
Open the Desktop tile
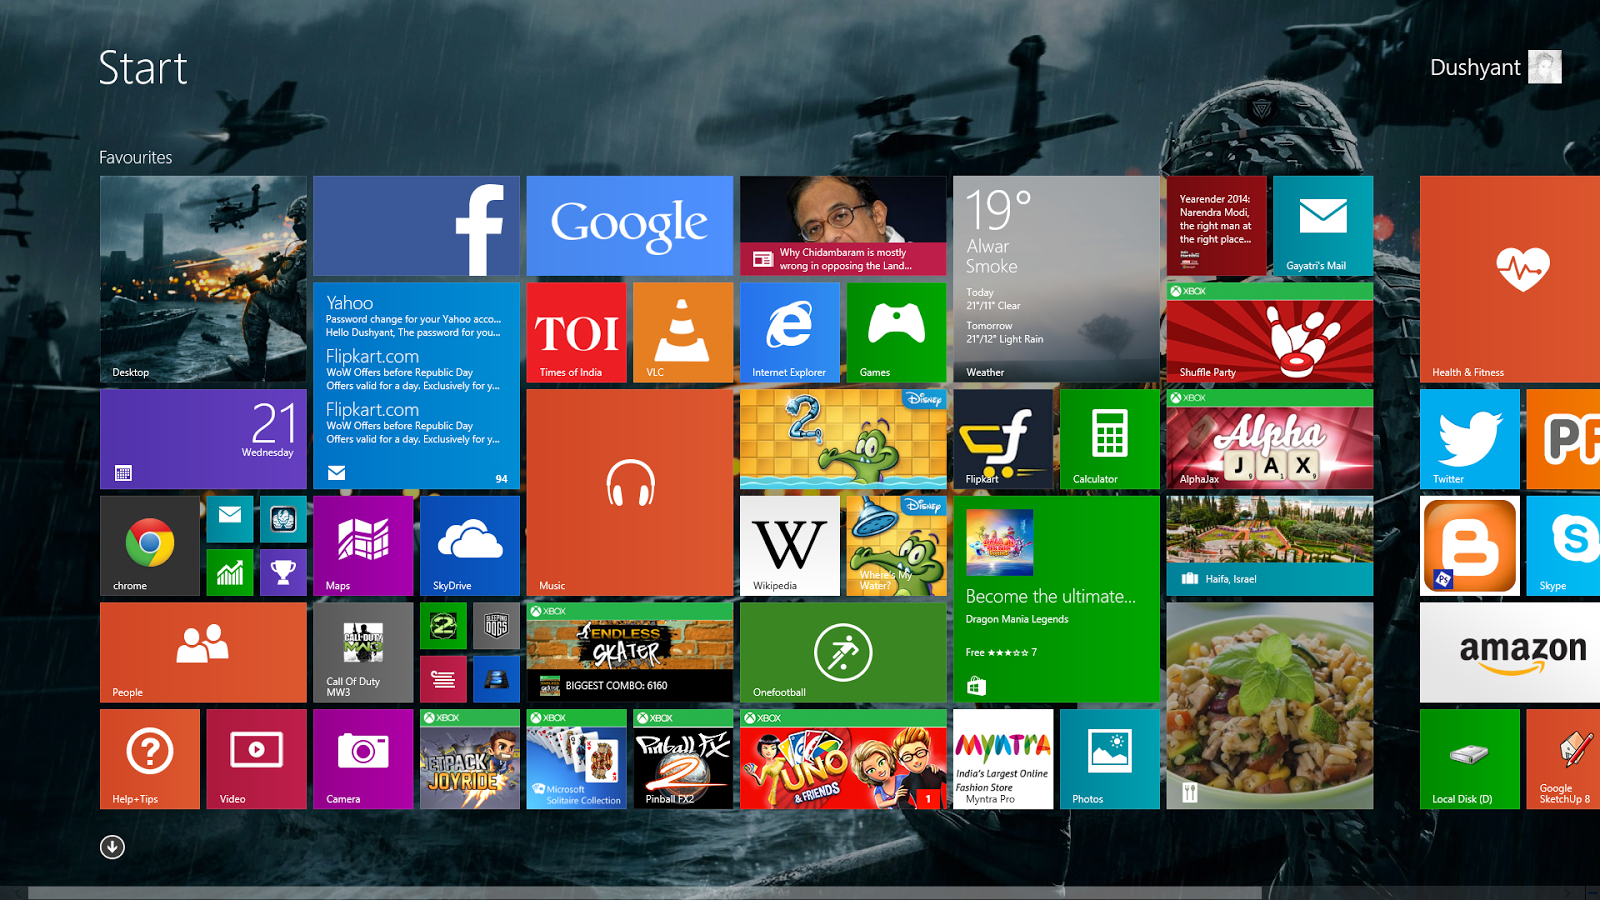(203, 279)
